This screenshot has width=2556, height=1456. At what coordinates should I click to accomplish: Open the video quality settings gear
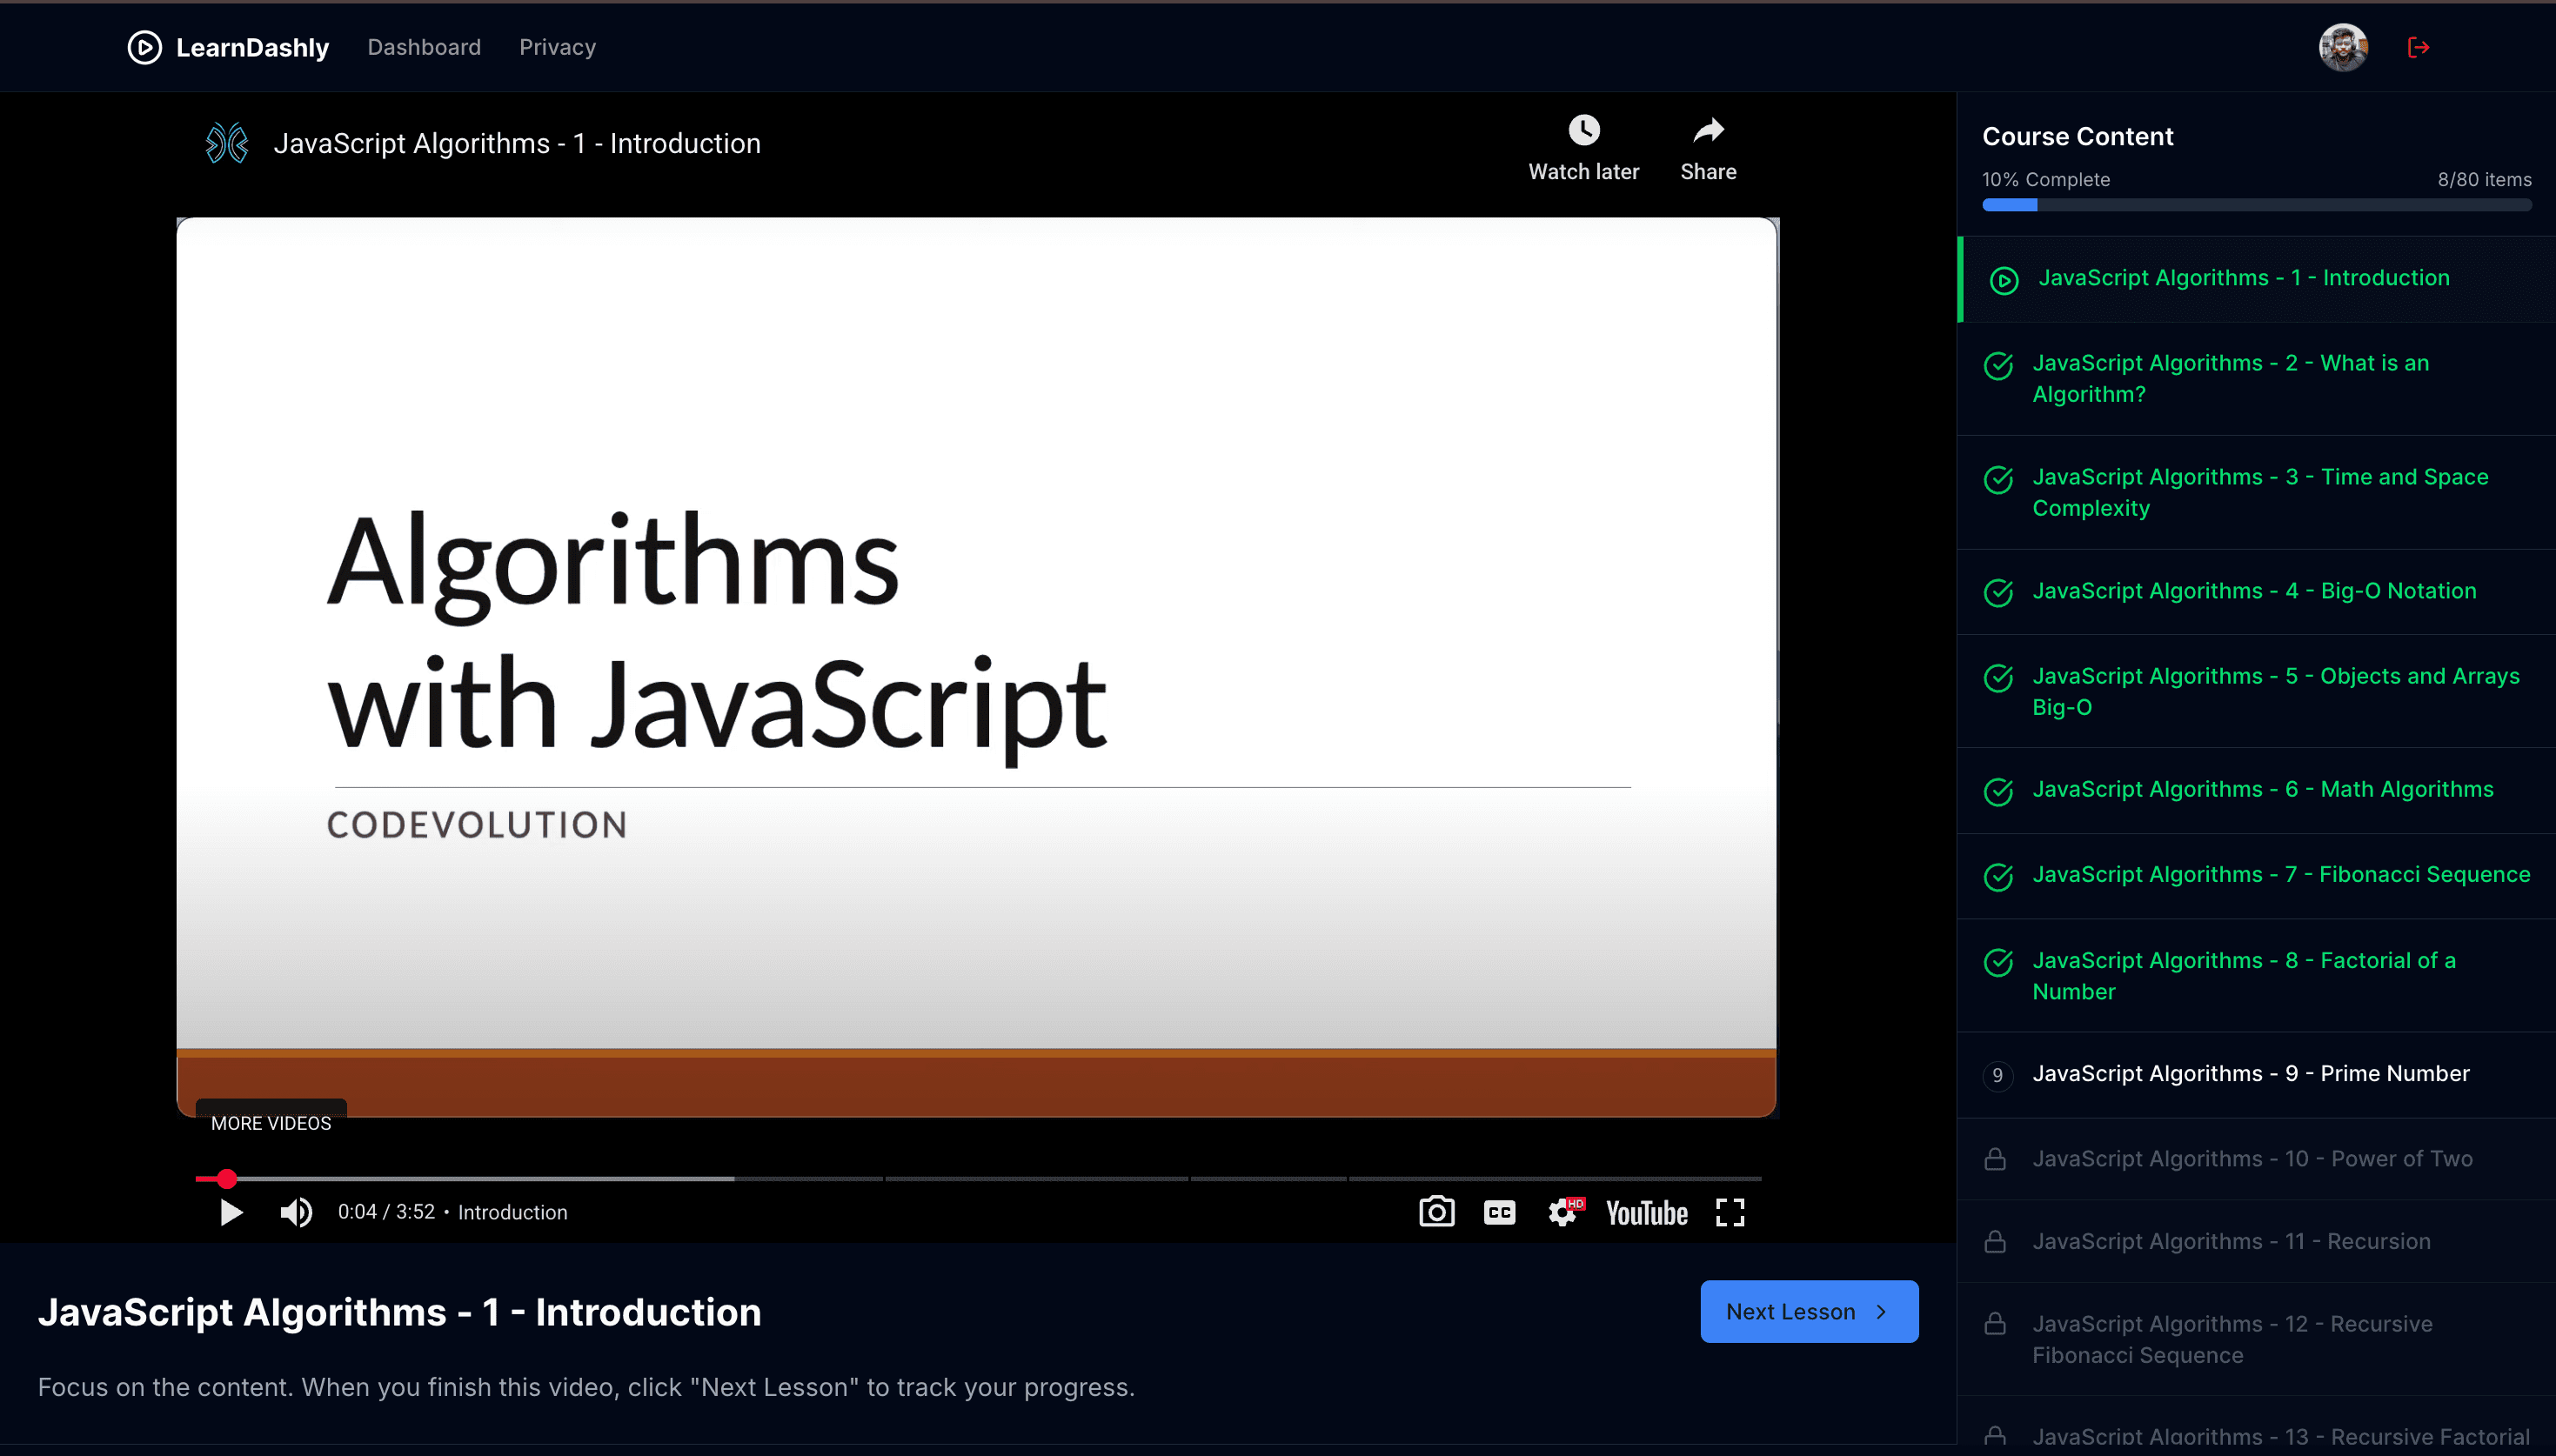coord(1562,1212)
